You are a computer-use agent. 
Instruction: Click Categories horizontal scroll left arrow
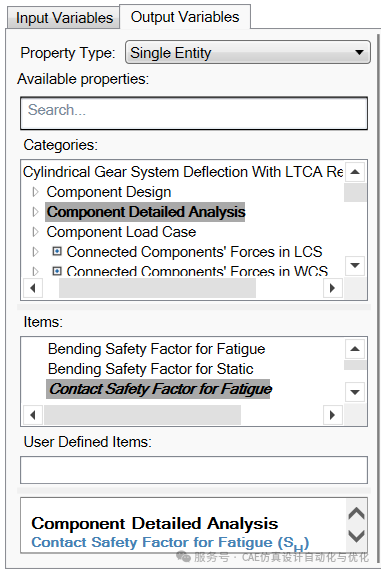(33, 288)
